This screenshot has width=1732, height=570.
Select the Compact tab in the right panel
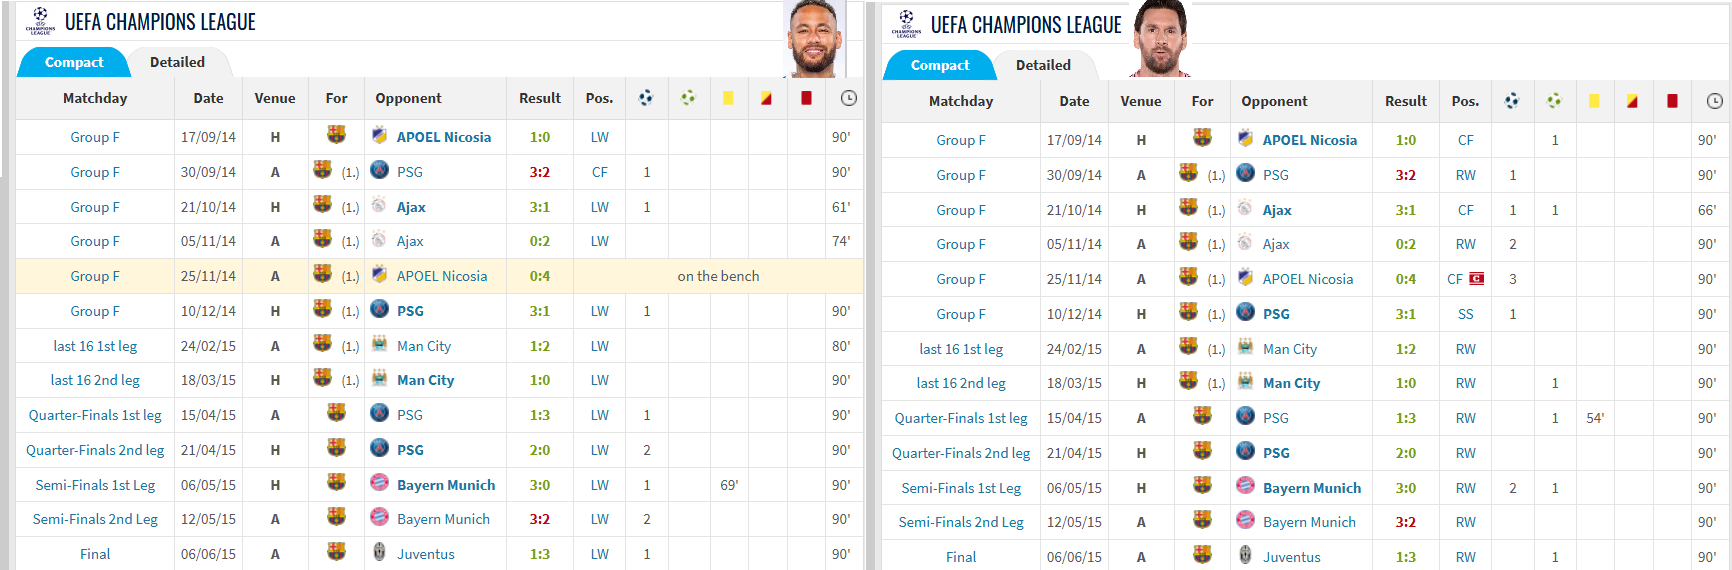pyautogui.click(x=939, y=65)
